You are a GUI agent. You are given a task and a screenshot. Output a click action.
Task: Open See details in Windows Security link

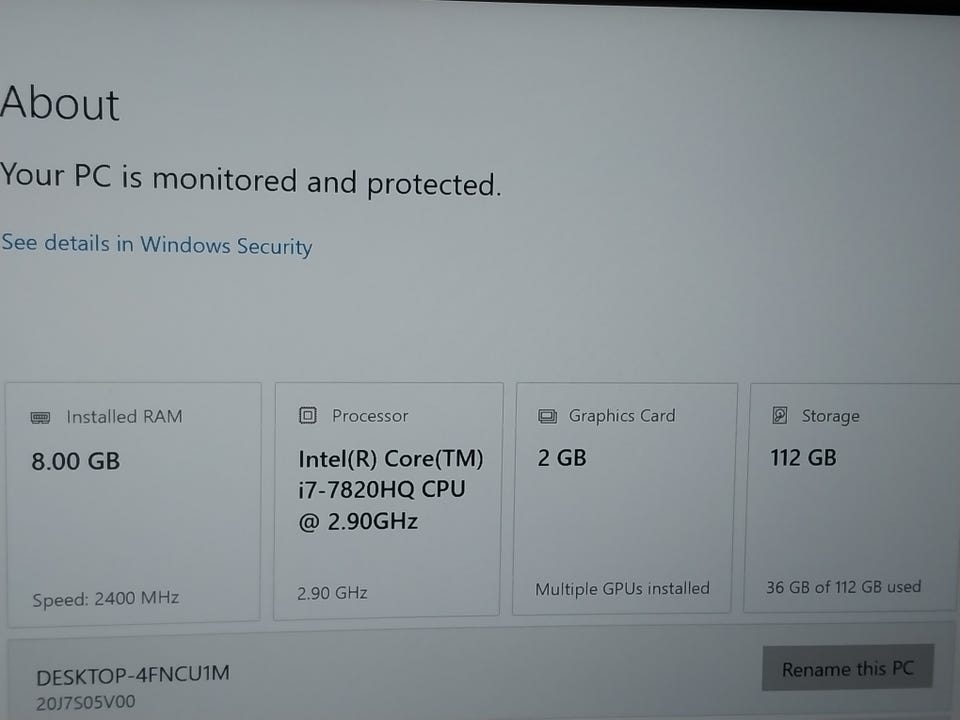[x=157, y=245]
